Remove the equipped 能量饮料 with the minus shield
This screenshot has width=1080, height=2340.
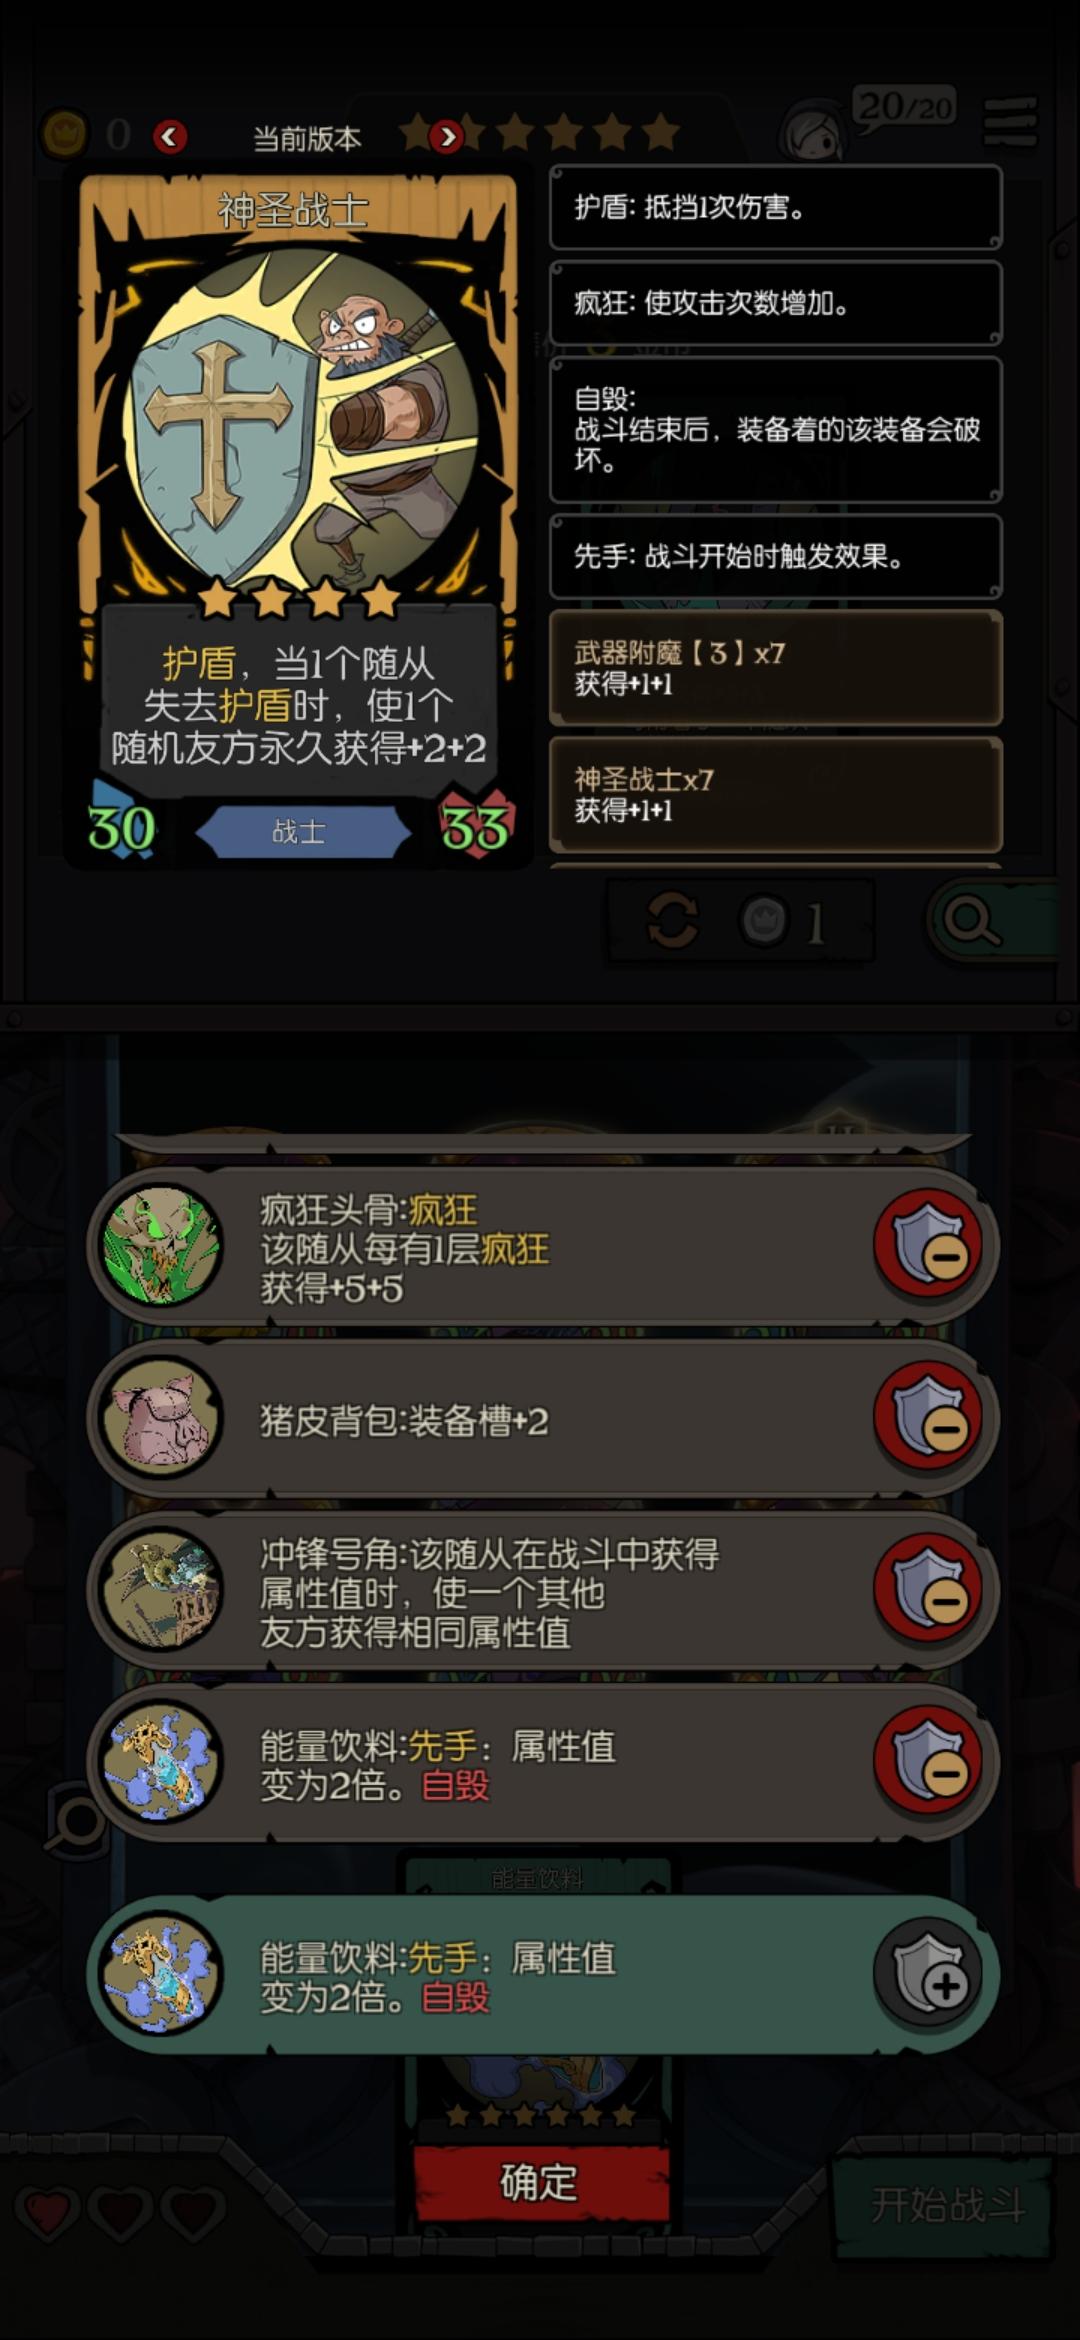click(x=929, y=1761)
